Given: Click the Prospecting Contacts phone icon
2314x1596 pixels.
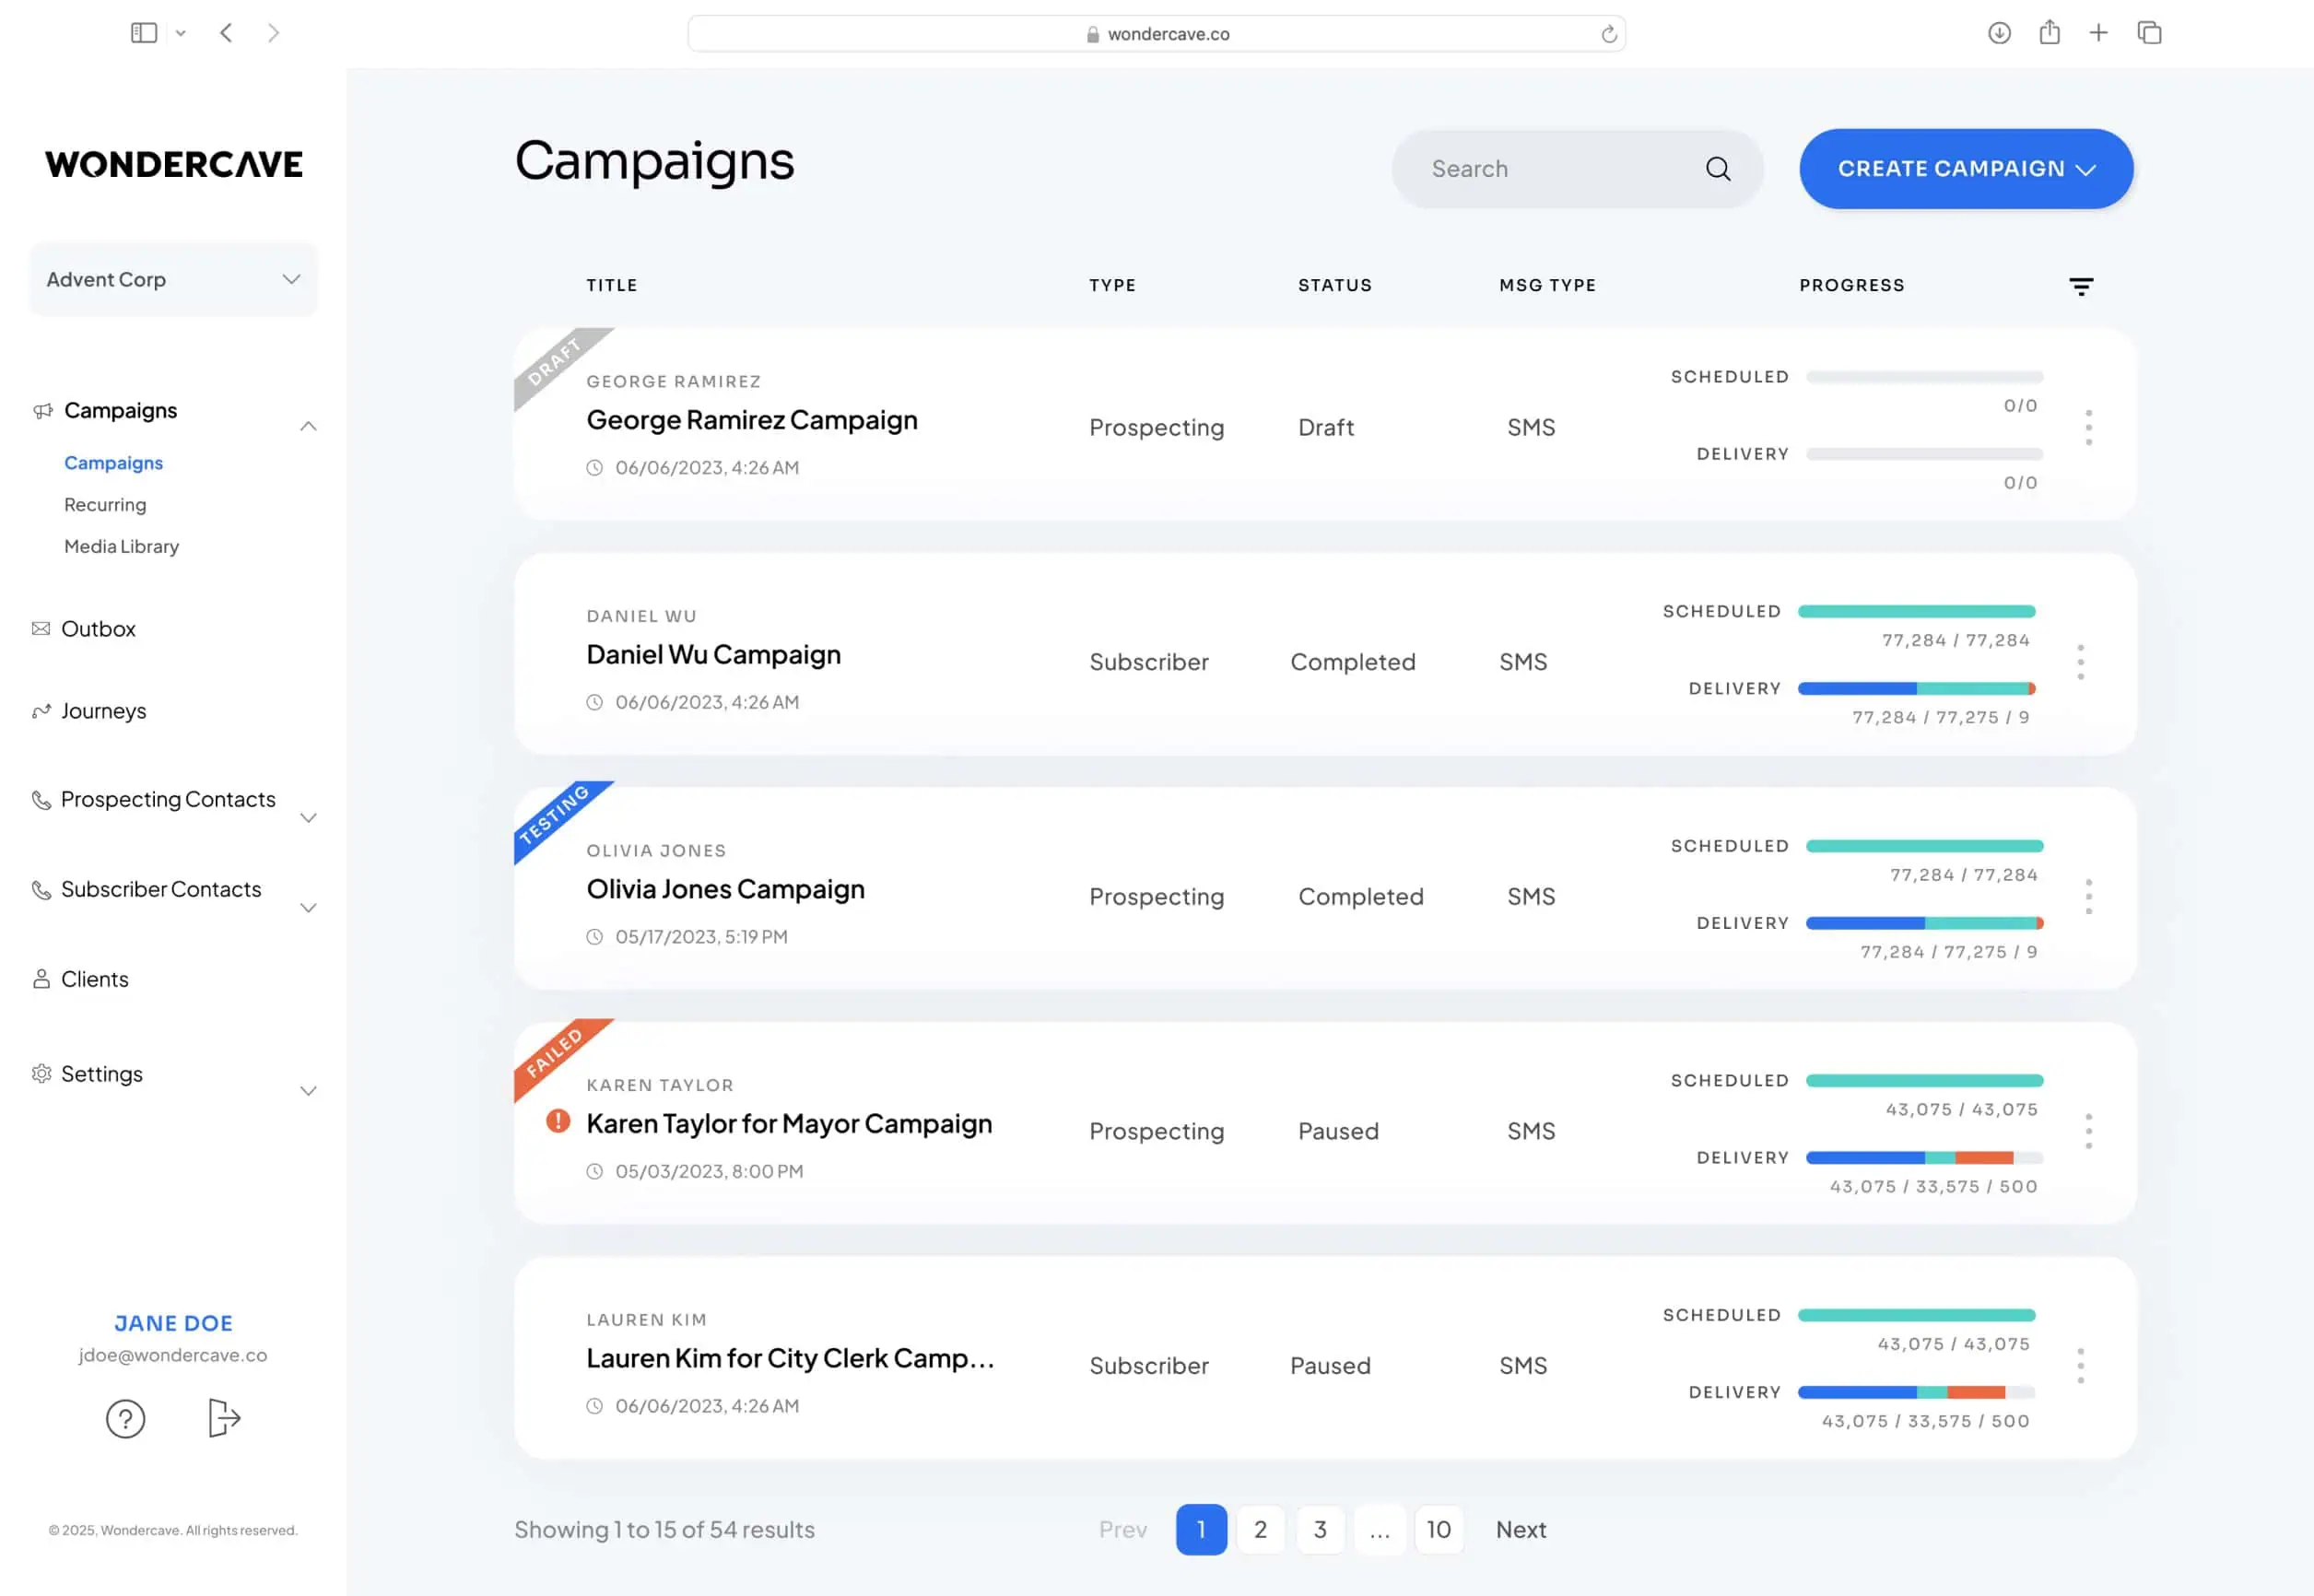Looking at the screenshot, I should (x=41, y=800).
